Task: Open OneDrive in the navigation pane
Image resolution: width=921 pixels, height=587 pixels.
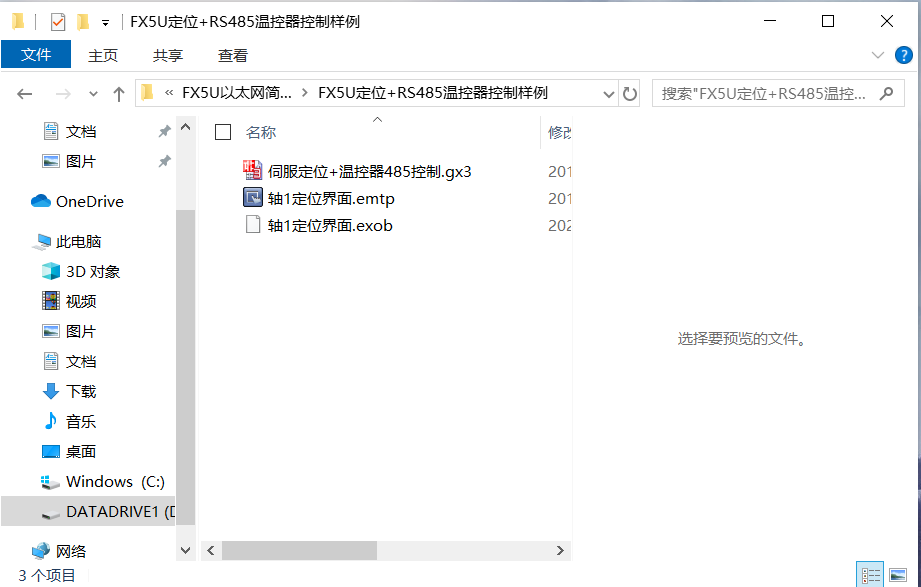Action: coord(89,202)
